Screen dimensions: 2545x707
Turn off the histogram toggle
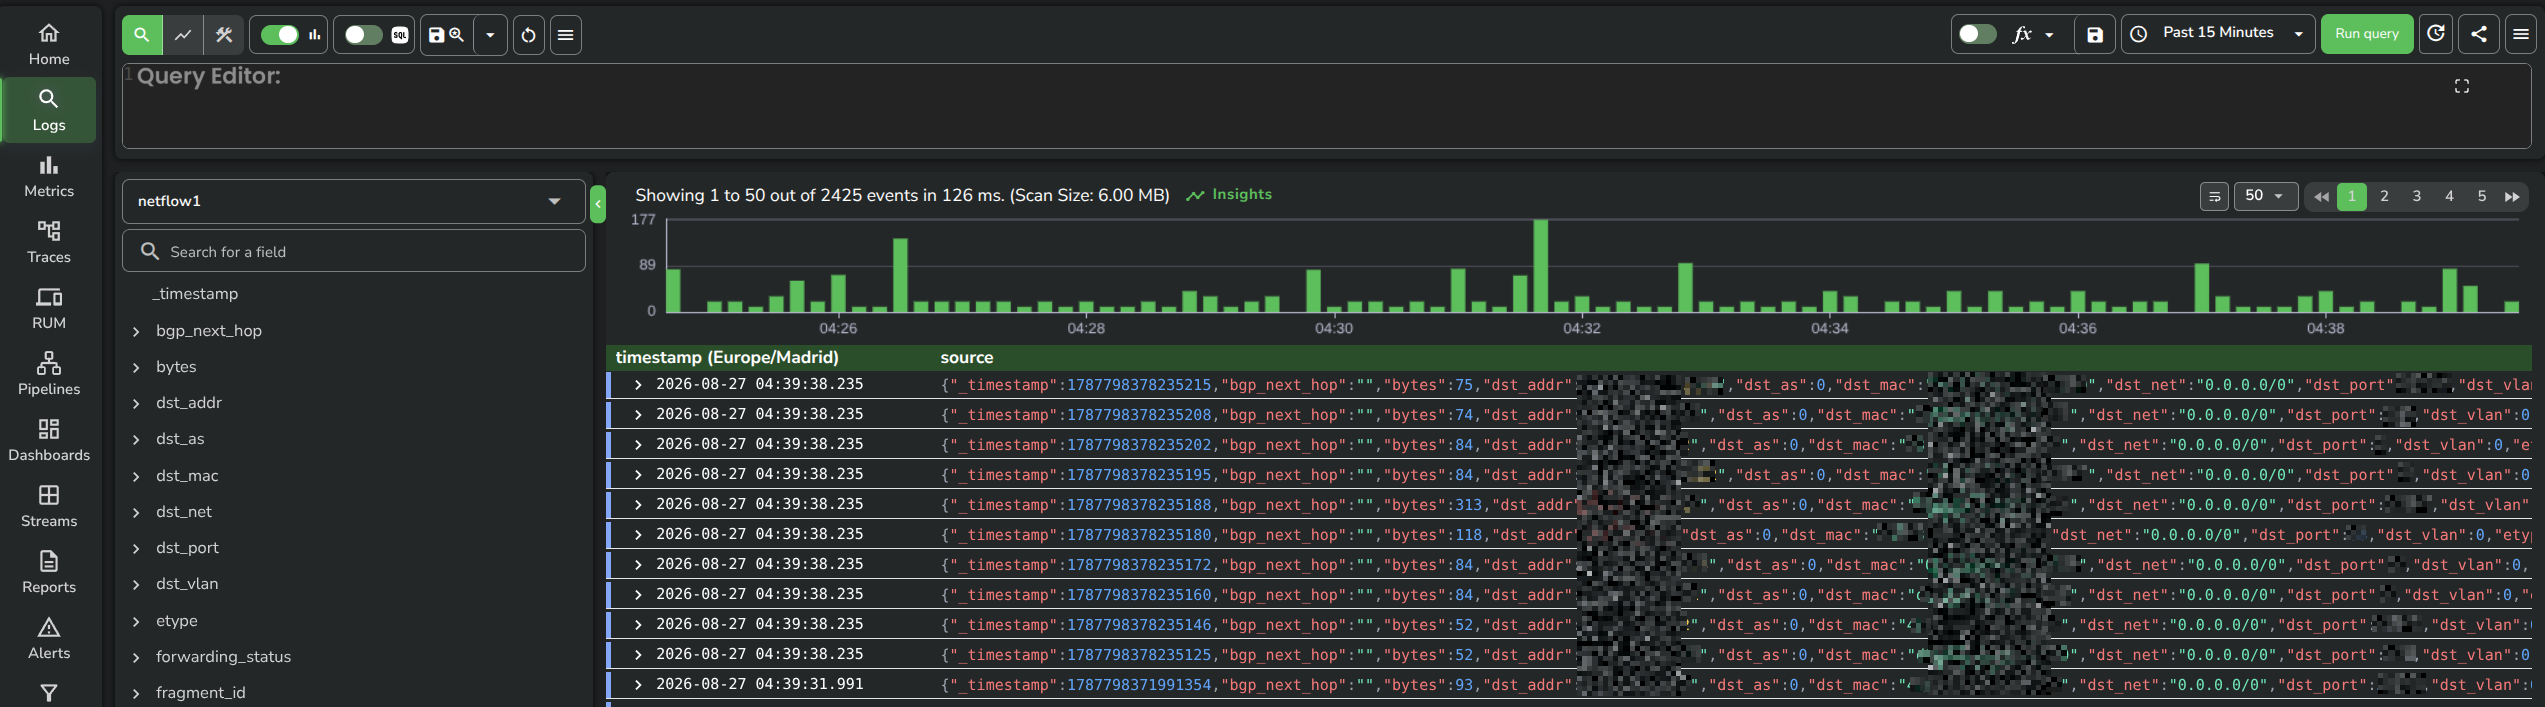[280, 35]
